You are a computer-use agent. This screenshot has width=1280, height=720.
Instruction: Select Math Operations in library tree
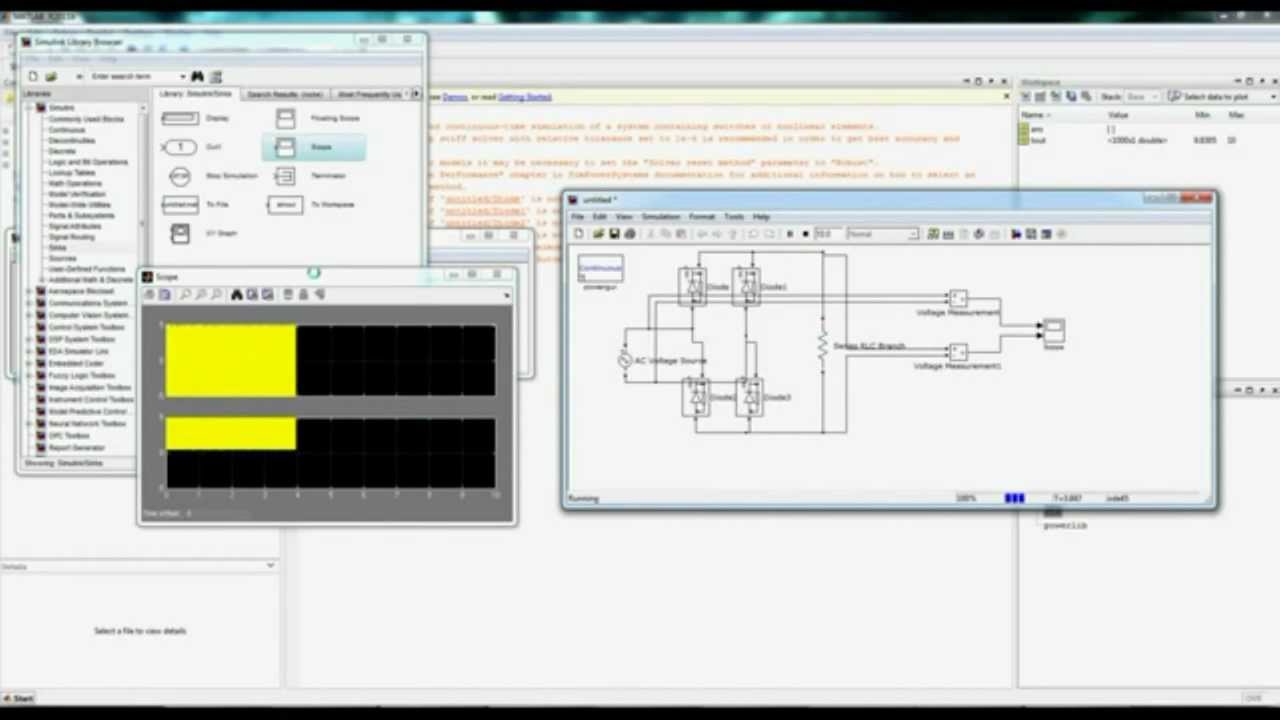tap(76, 184)
